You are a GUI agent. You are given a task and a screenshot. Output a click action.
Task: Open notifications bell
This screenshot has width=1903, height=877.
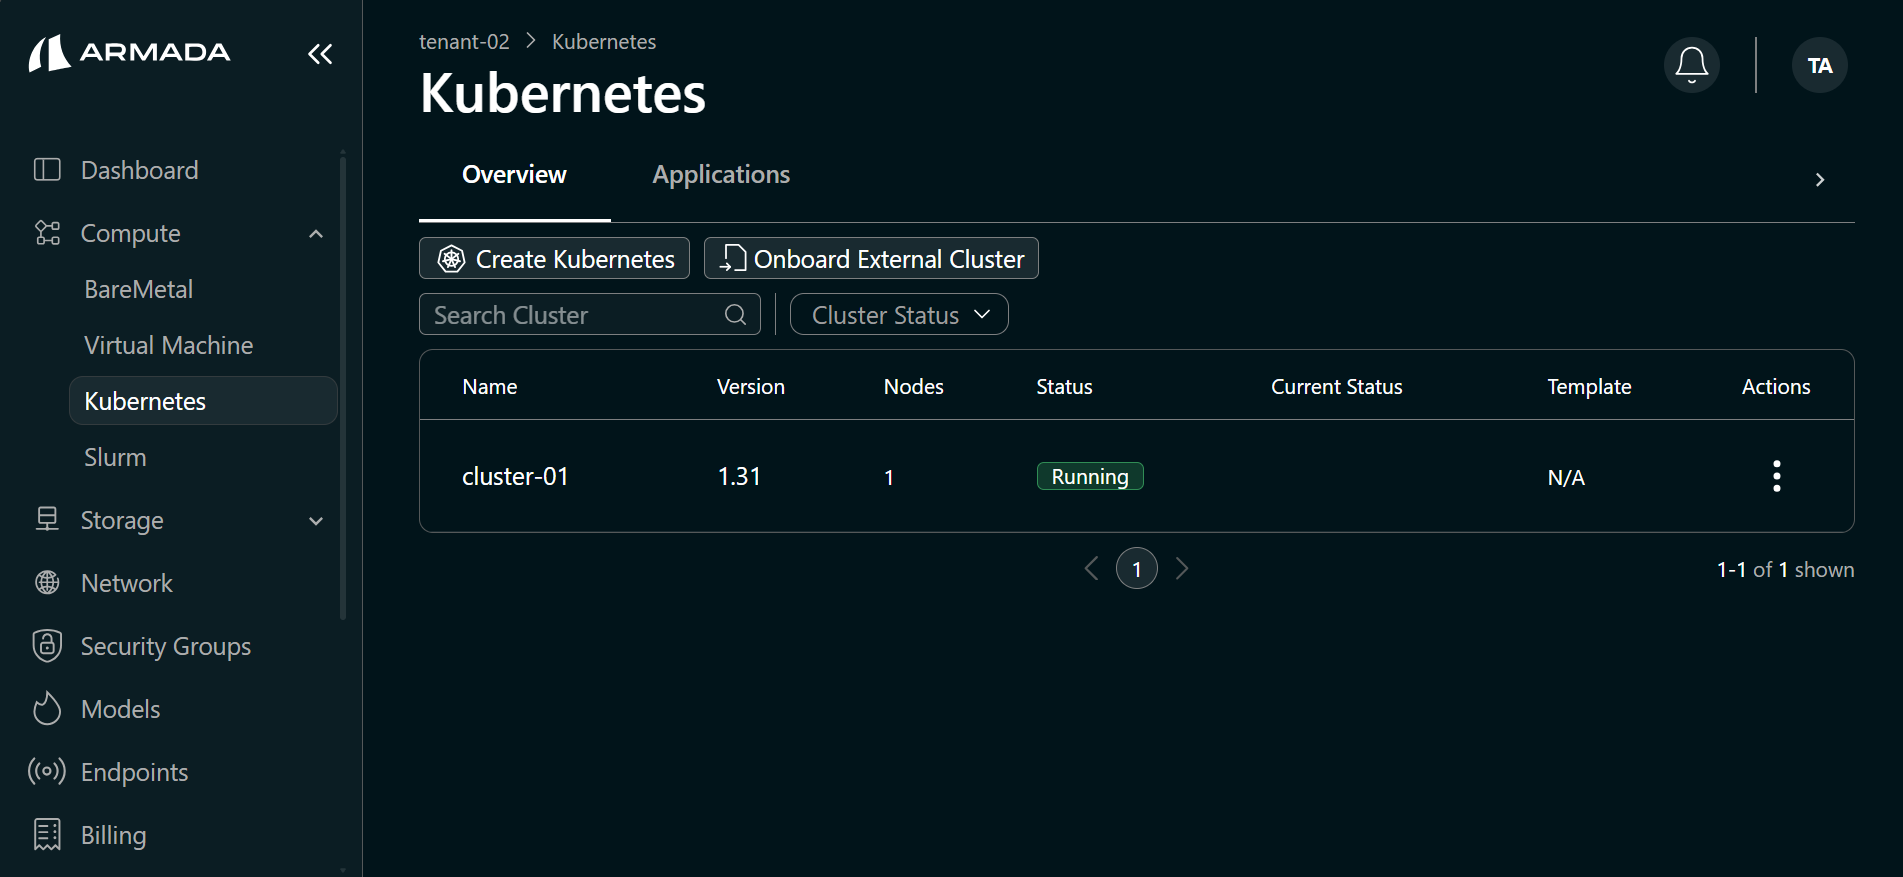[x=1692, y=65]
